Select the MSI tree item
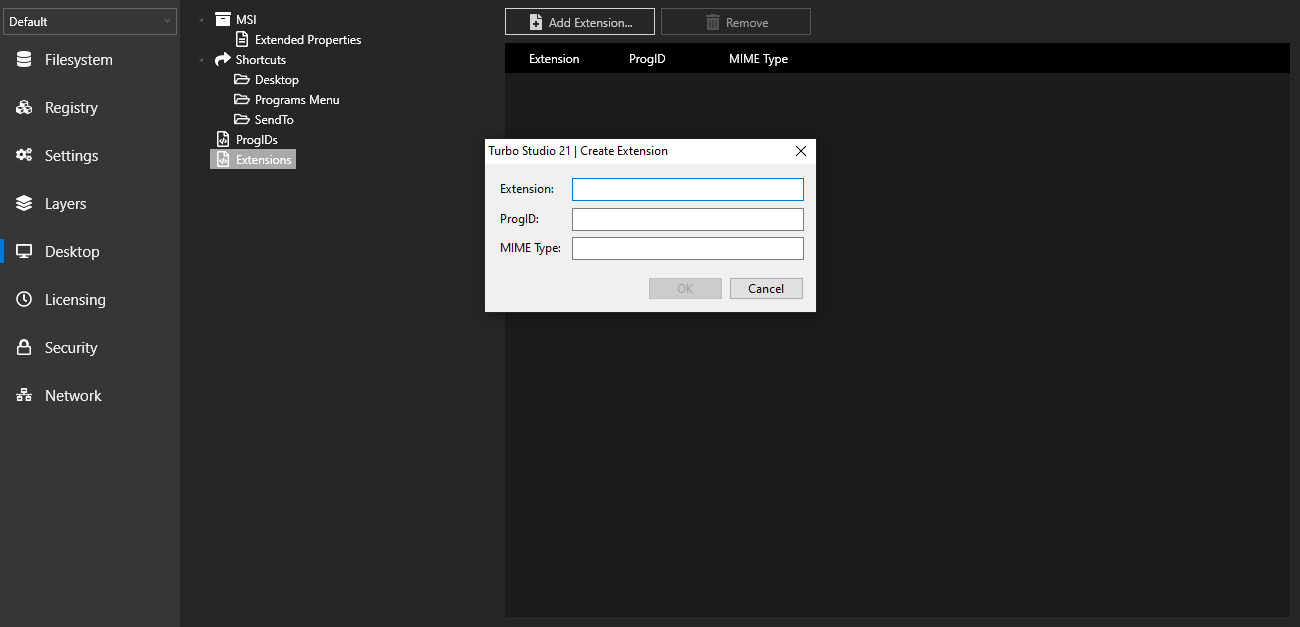 pos(246,20)
